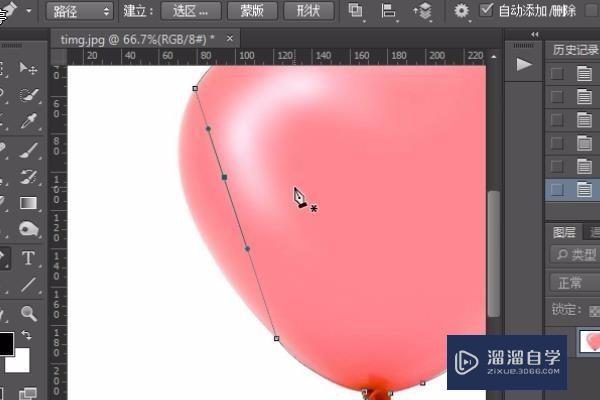The image size is (600, 400).
Task: Collapse panels with double-arrow icon
Action: point(535,35)
